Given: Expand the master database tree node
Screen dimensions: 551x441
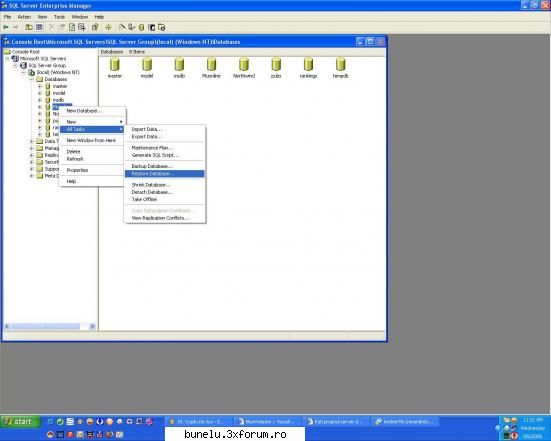Looking at the screenshot, I should pyautogui.click(x=40, y=86).
